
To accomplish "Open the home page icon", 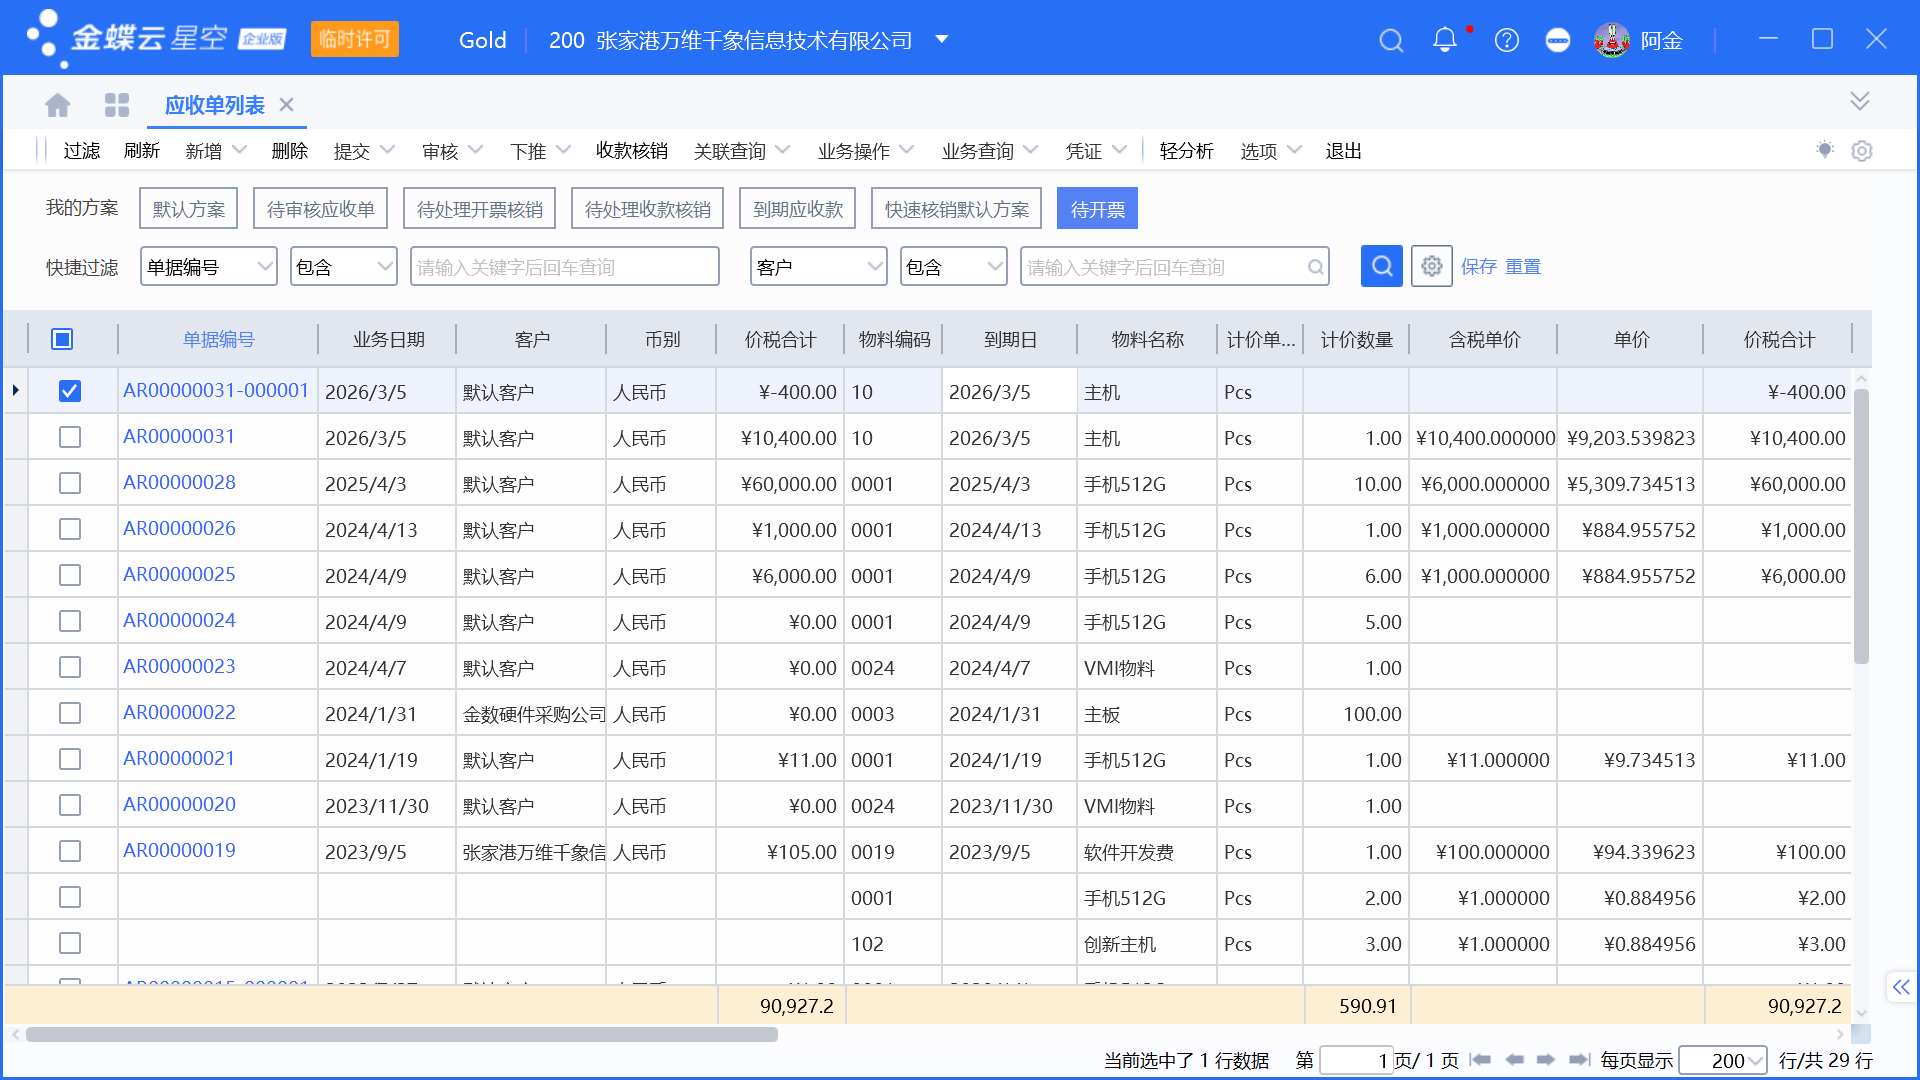I will point(57,104).
